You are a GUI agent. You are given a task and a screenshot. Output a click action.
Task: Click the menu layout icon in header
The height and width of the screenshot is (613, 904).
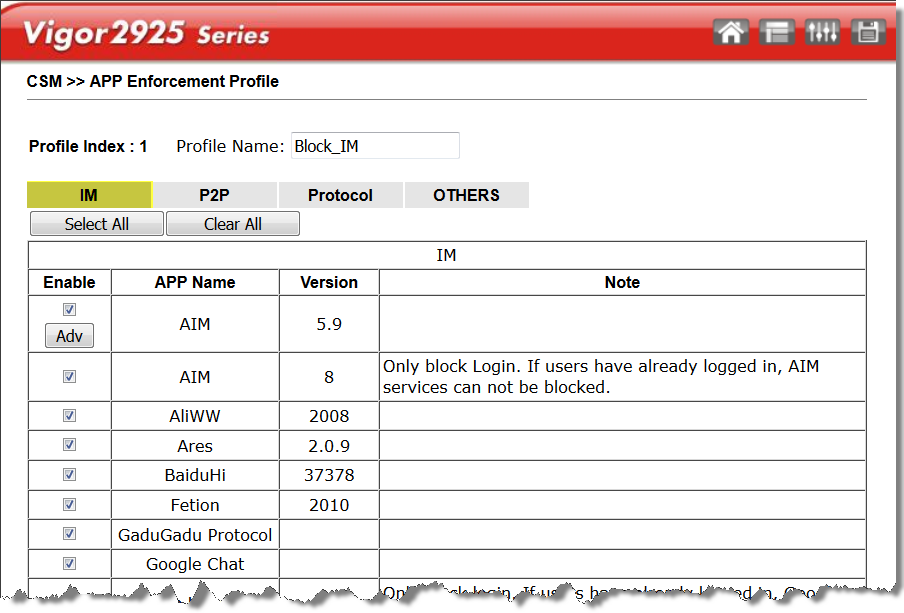pyautogui.click(x=777, y=32)
